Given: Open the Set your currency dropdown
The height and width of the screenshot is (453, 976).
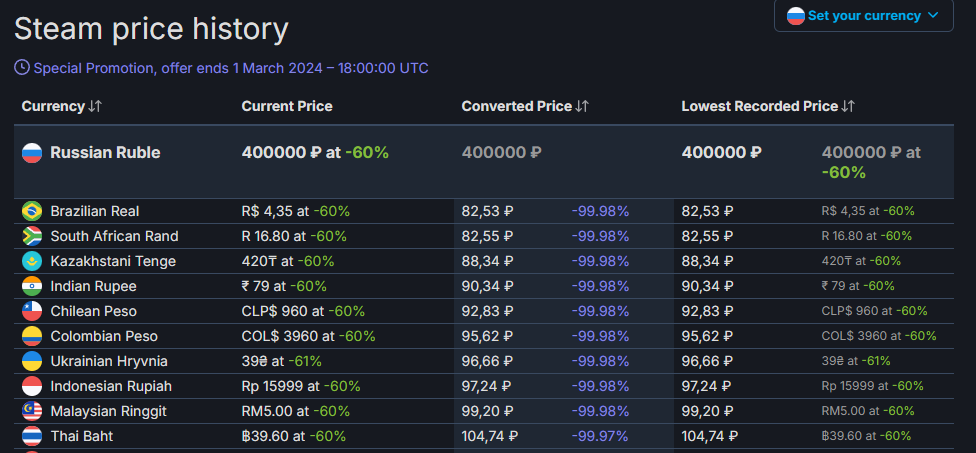Looking at the screenshot, I should click(863, 16).
